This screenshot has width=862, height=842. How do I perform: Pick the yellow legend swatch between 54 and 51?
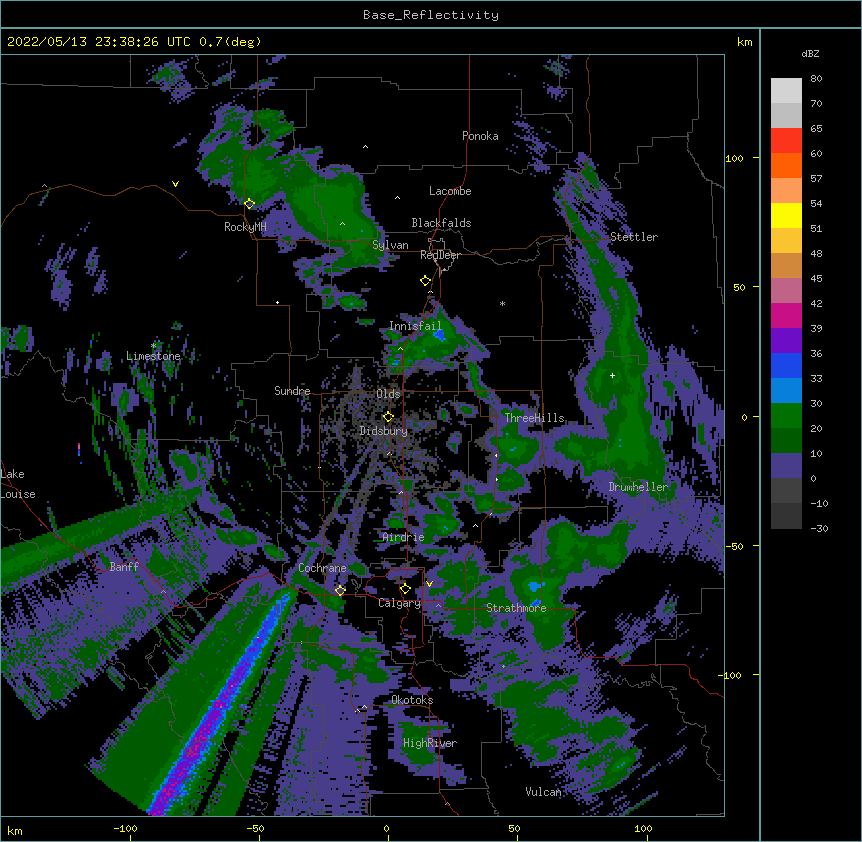click(x=786, y=216)
